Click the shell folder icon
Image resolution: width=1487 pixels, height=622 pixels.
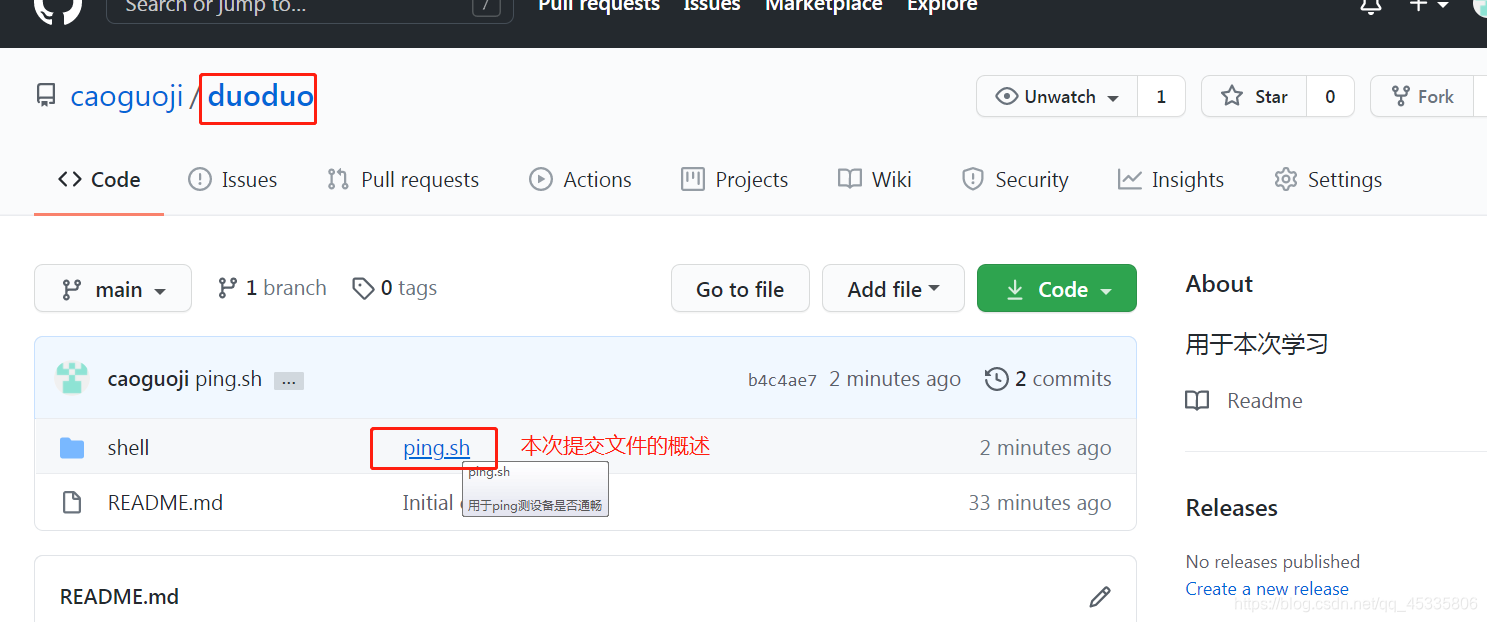(72, 447)
